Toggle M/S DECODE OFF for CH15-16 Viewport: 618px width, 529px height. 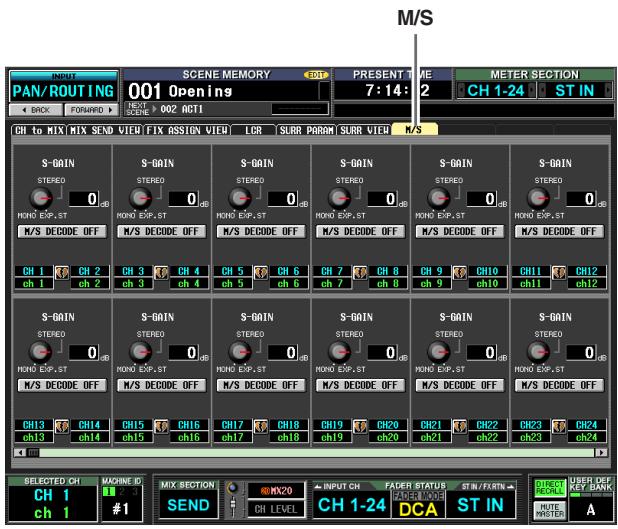(x=161, y=385)
